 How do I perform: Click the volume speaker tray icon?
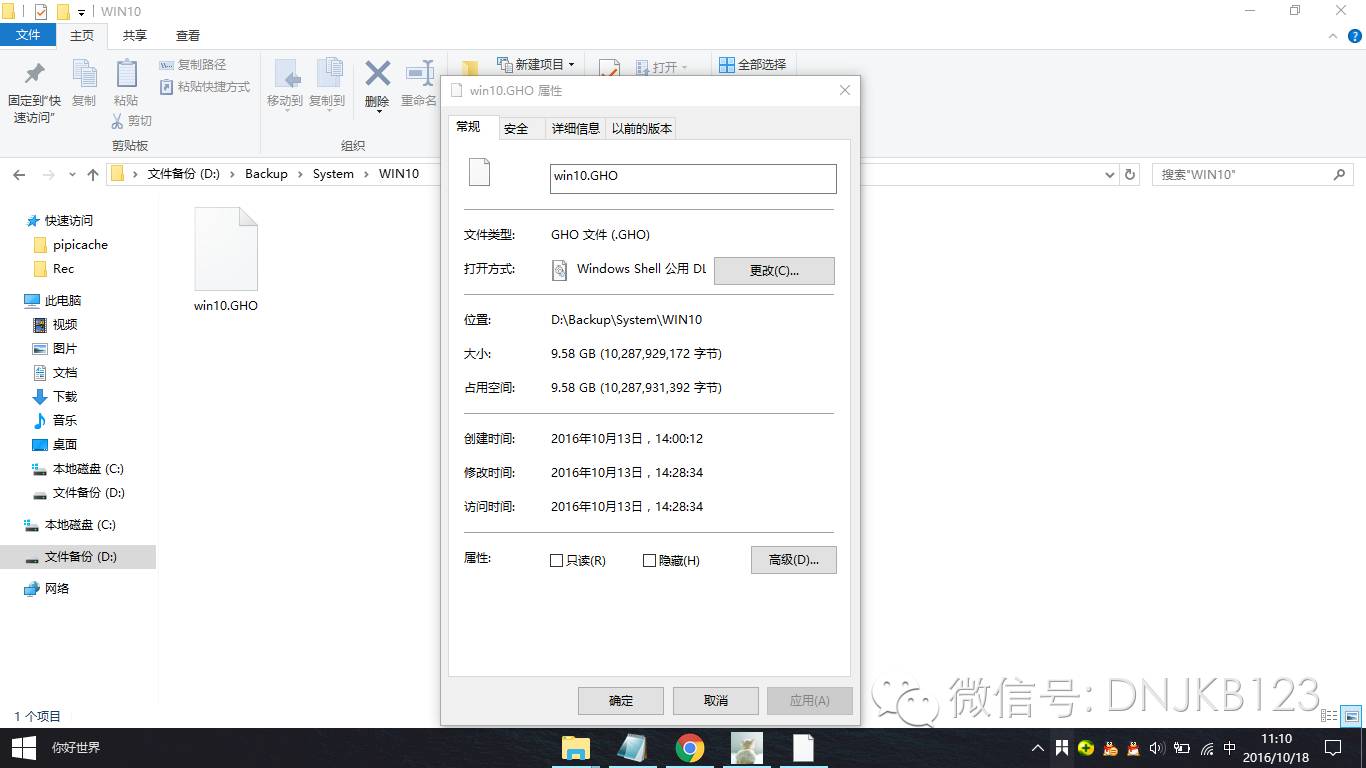coord(1157,748)
